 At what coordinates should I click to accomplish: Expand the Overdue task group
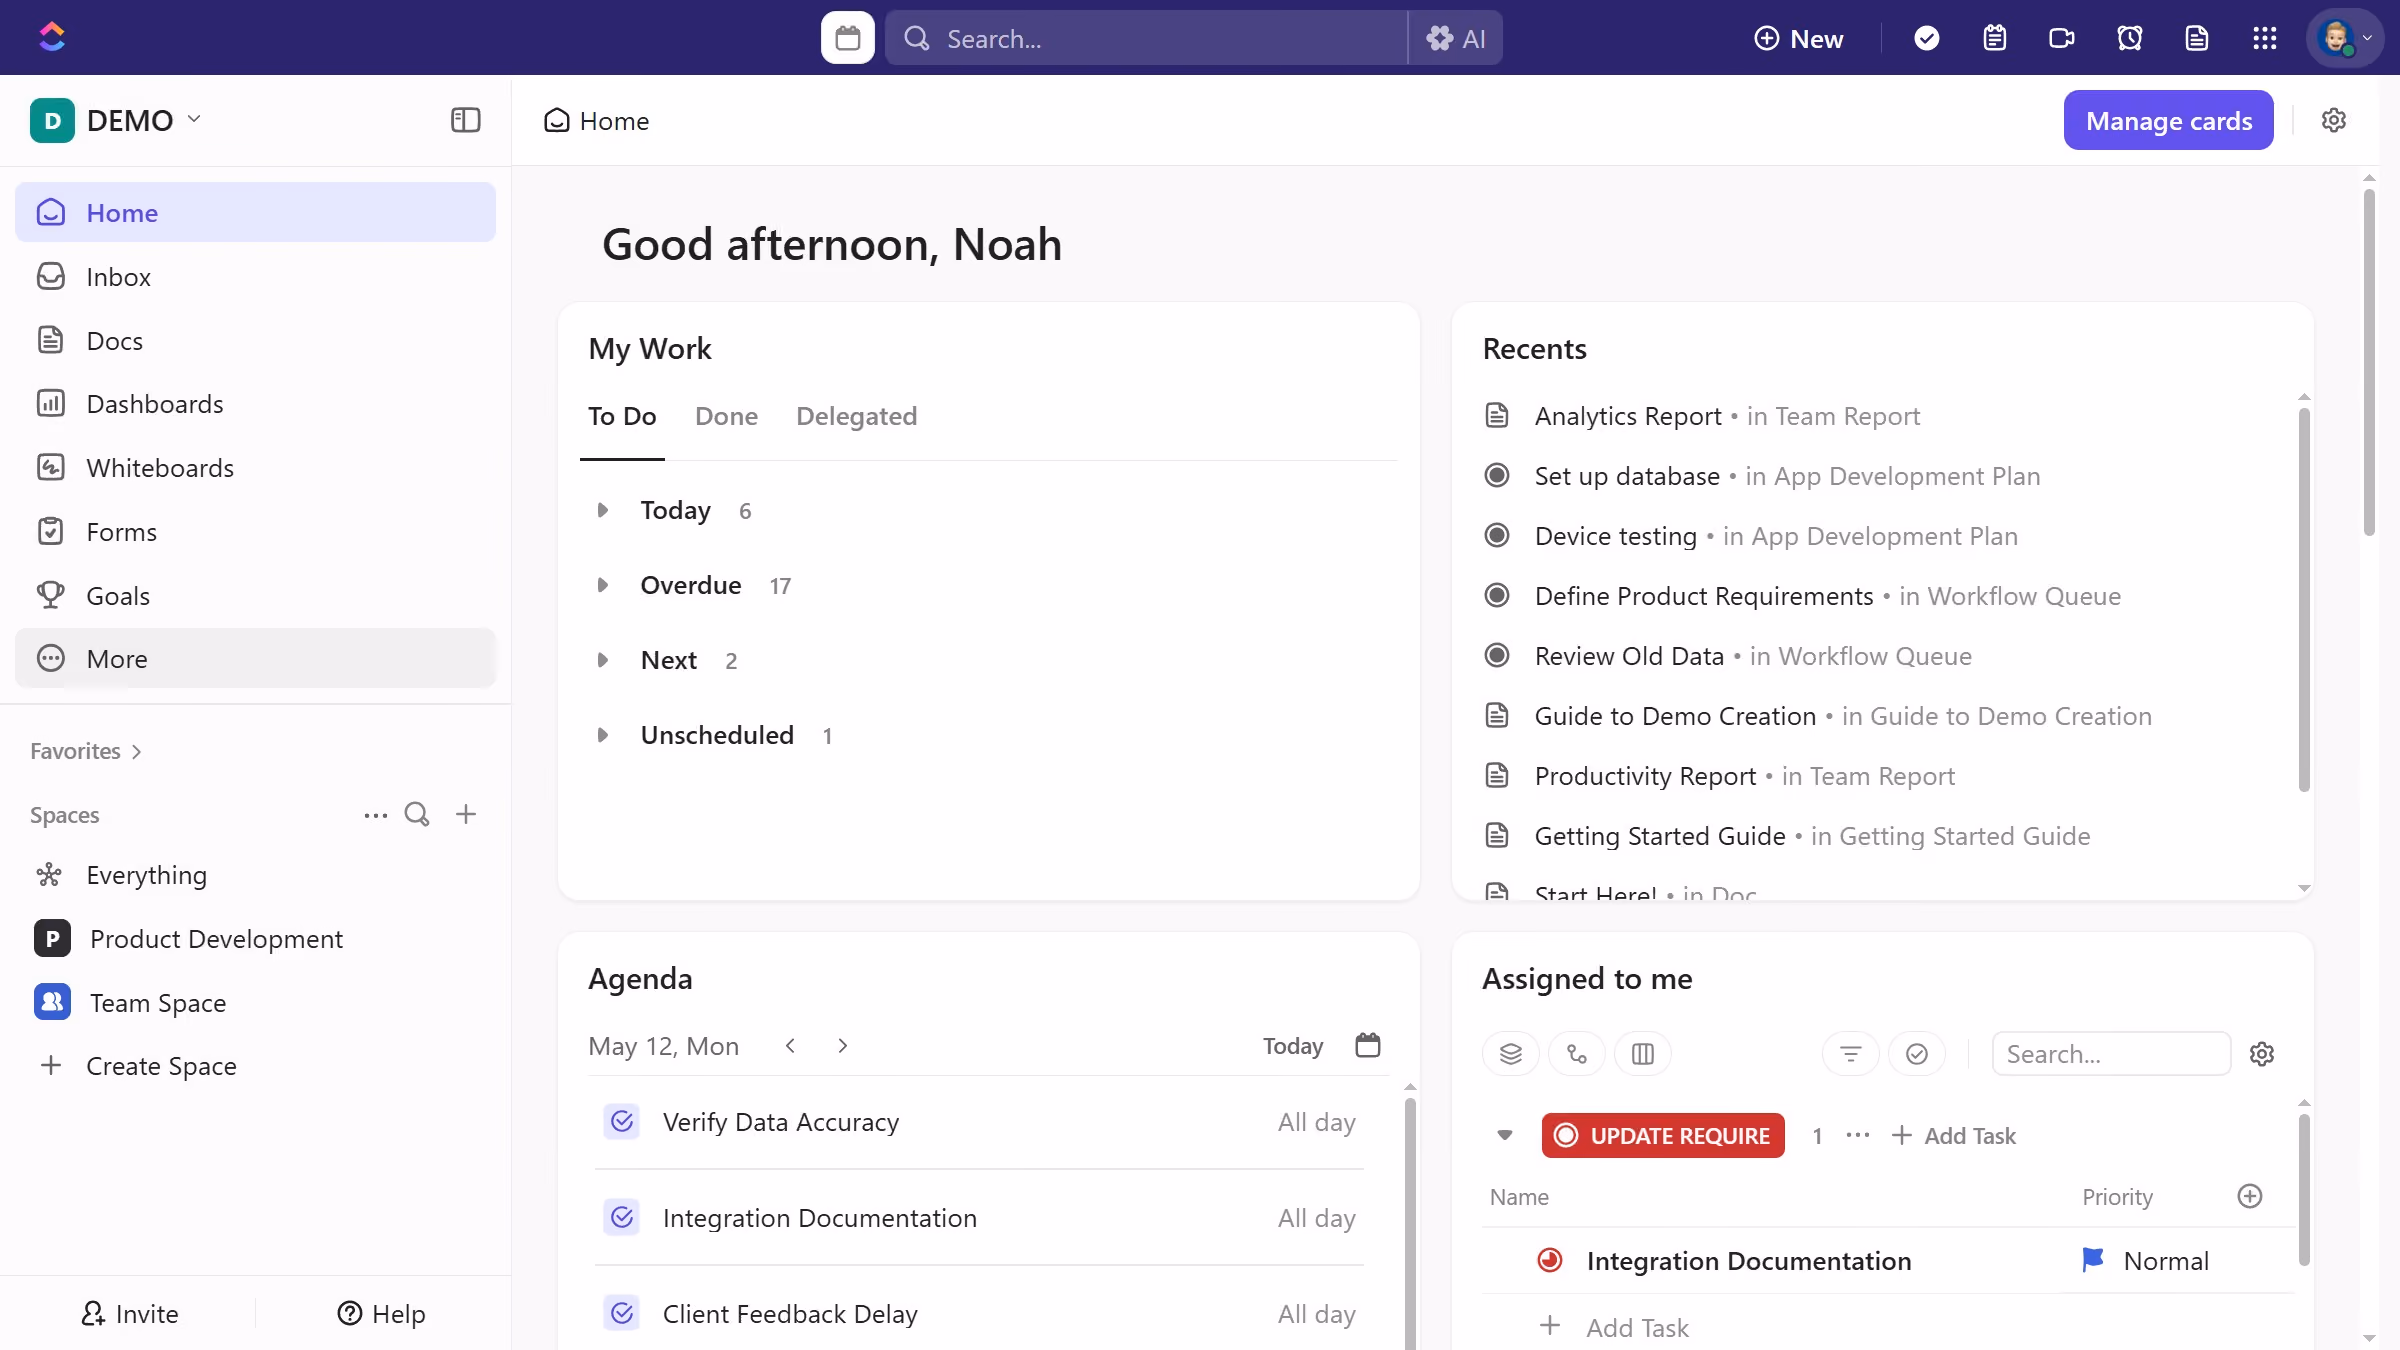(602, 585)
